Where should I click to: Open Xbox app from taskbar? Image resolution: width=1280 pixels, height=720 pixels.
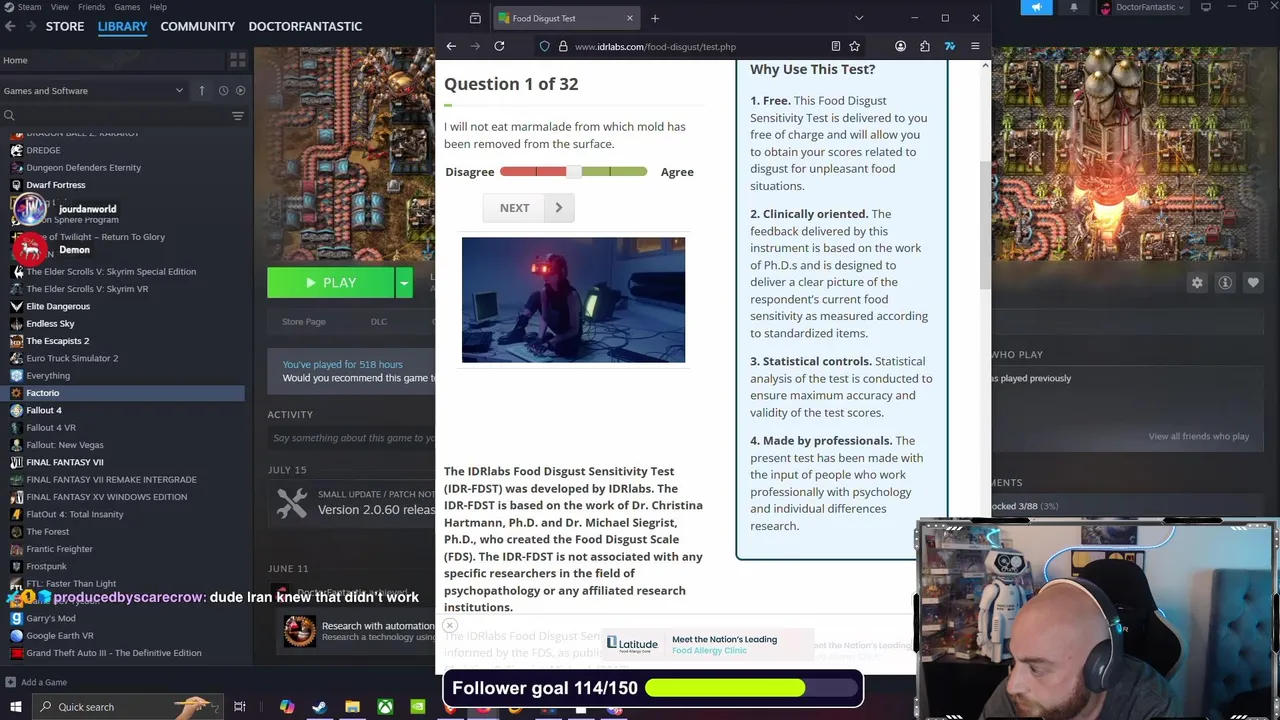385,707
